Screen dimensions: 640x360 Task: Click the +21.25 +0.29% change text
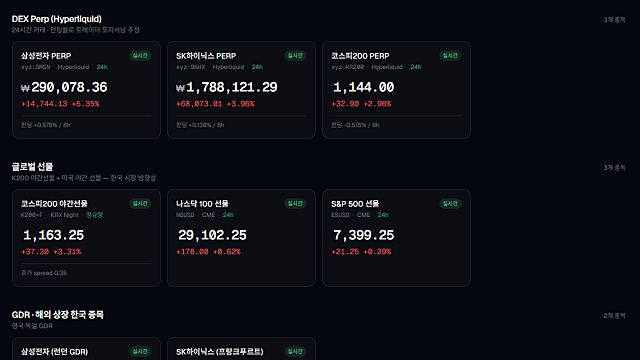click(x=361, y=252)
